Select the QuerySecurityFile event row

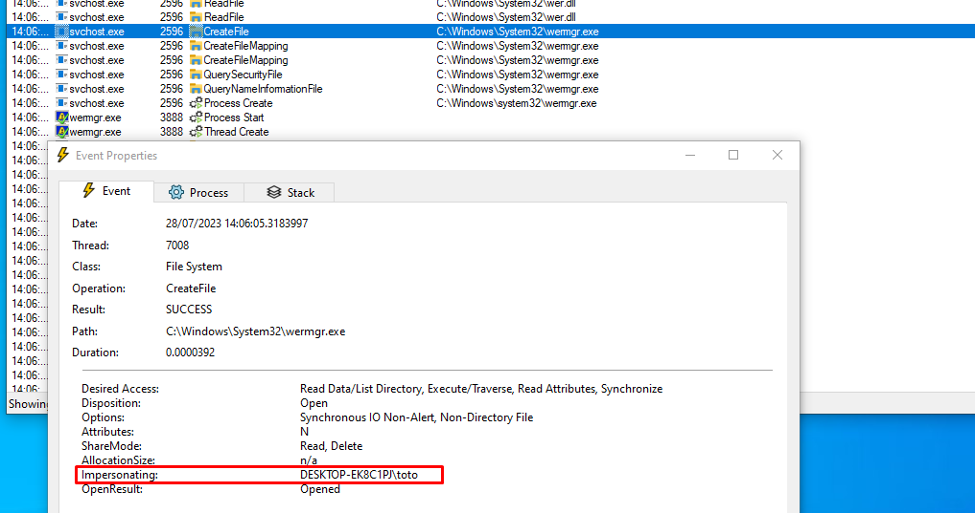(491, 74)
